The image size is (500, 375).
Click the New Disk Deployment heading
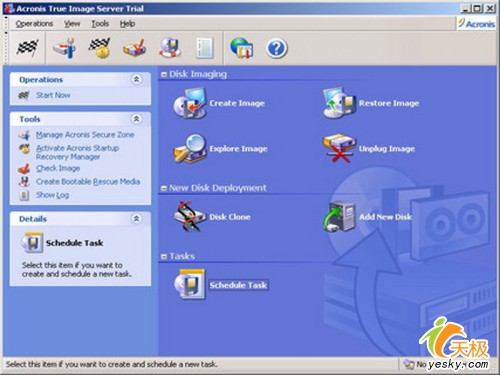[218, 188]
